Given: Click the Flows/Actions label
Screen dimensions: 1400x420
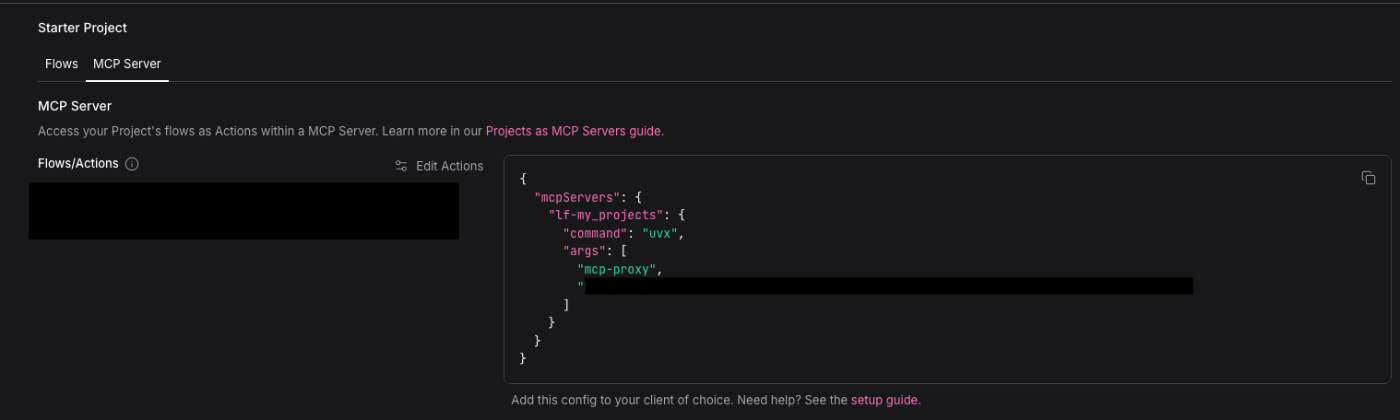Looking at the screenshot, I should point(78,163).
